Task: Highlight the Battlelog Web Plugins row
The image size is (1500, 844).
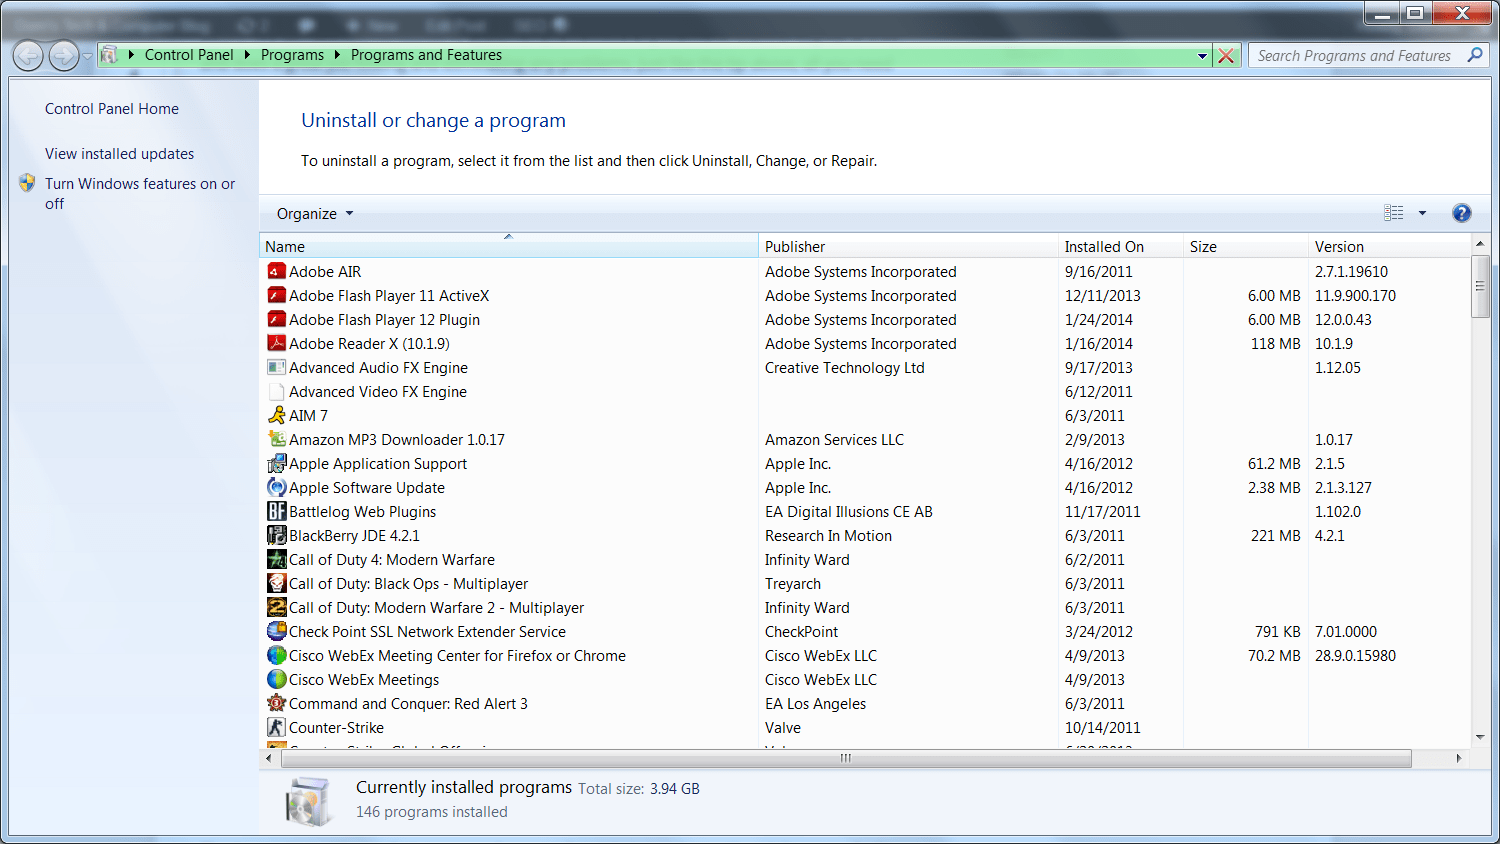Action: tap(362, 511)
